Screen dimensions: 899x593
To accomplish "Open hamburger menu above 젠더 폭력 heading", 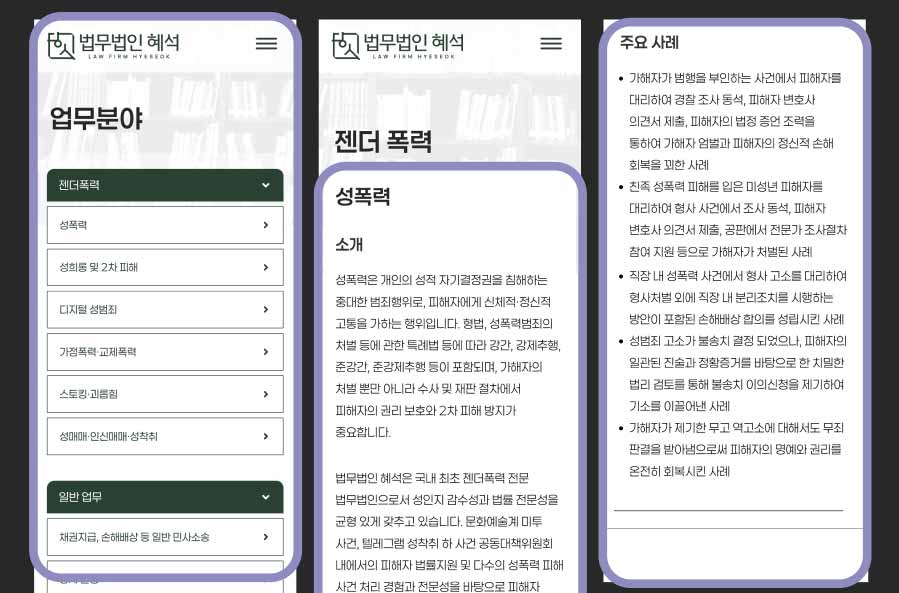I will tap(551, 44).
